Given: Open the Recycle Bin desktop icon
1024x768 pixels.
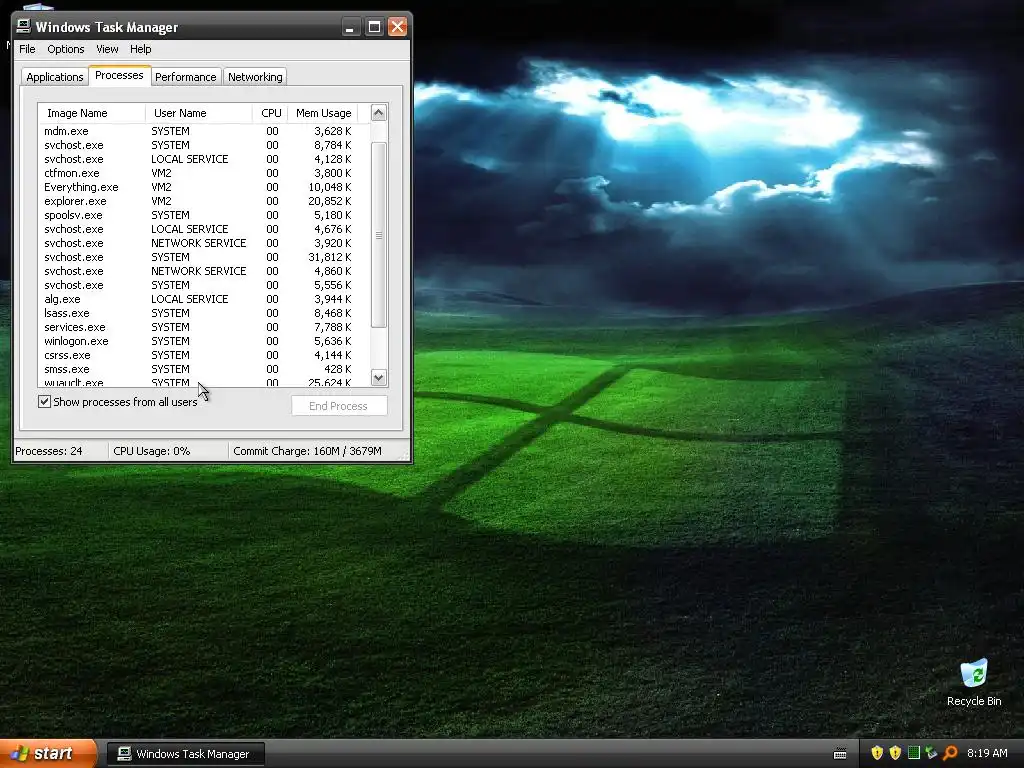Looking at the screenshot, I should coord(974,683).
